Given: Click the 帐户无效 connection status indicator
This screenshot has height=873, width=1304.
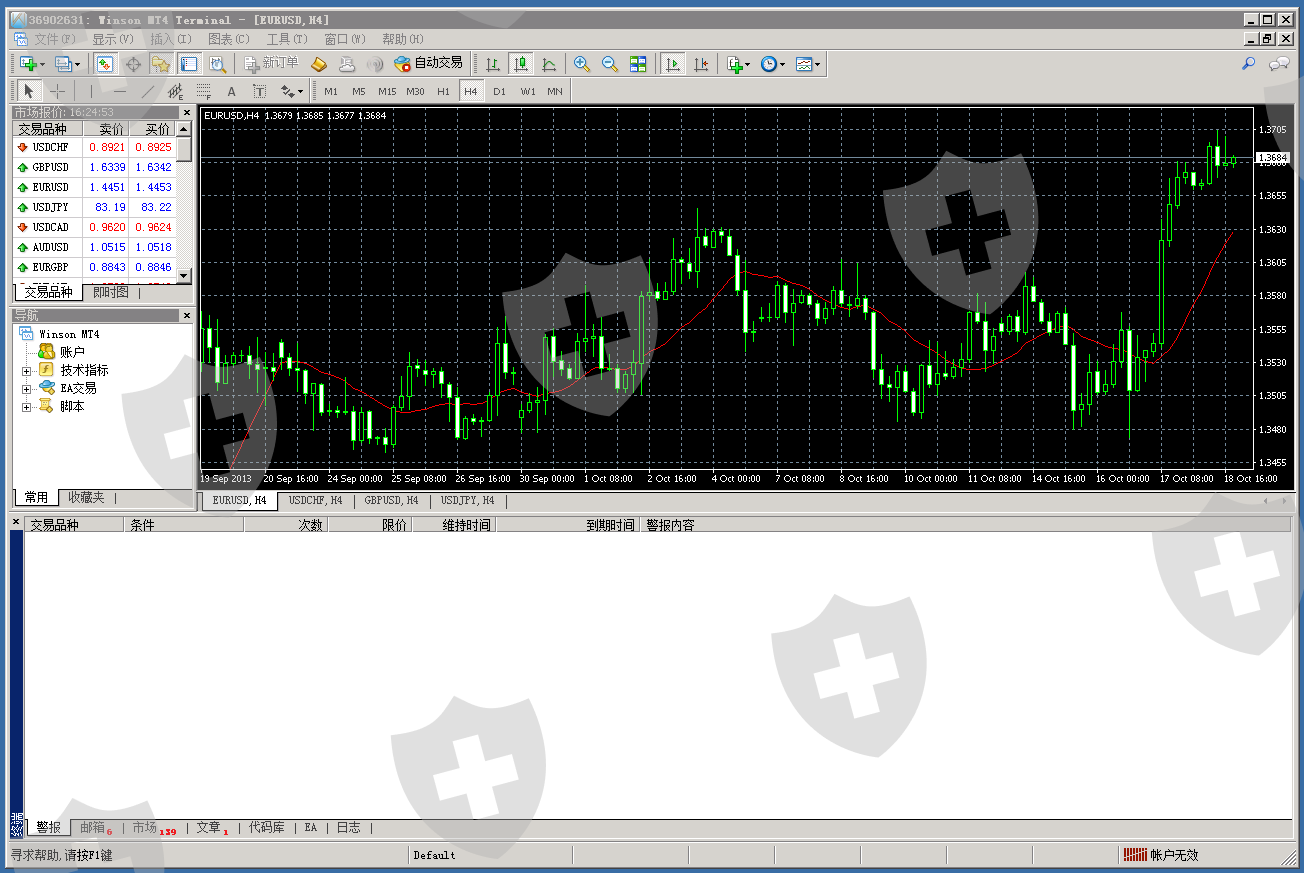Looking at the screenshot, I should point(1160,855).
